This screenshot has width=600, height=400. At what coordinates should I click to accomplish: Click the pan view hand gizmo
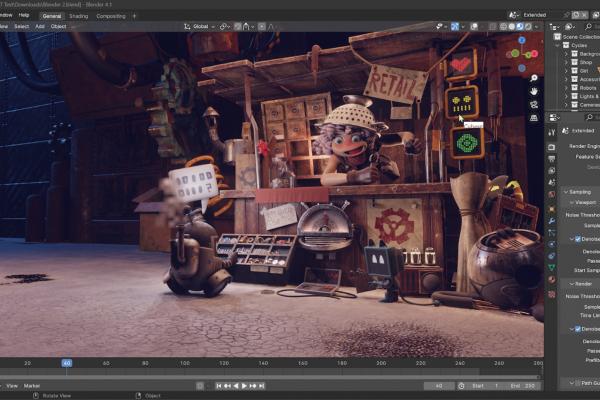(534, 91)
